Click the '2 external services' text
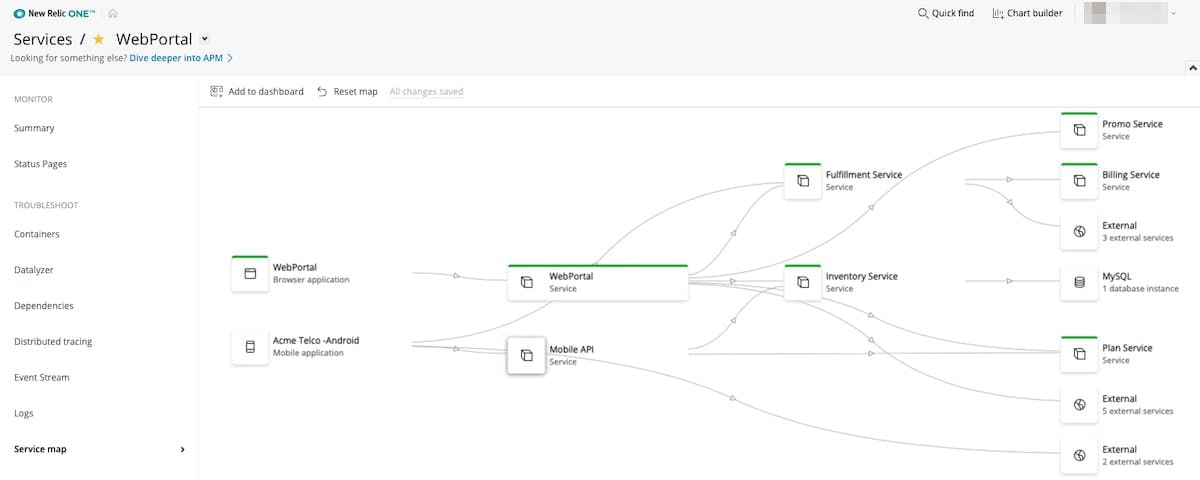The width and height of the screenshot is (1200, 480). [1138, 462]
